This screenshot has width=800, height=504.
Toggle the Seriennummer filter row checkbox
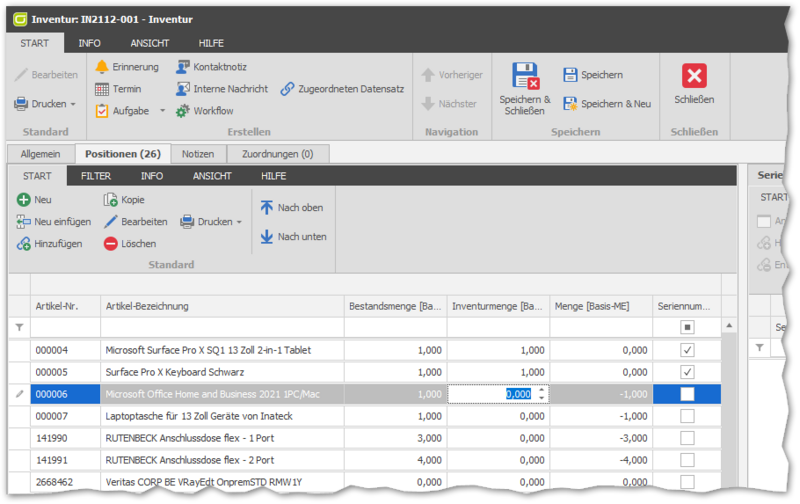(687, 327)
